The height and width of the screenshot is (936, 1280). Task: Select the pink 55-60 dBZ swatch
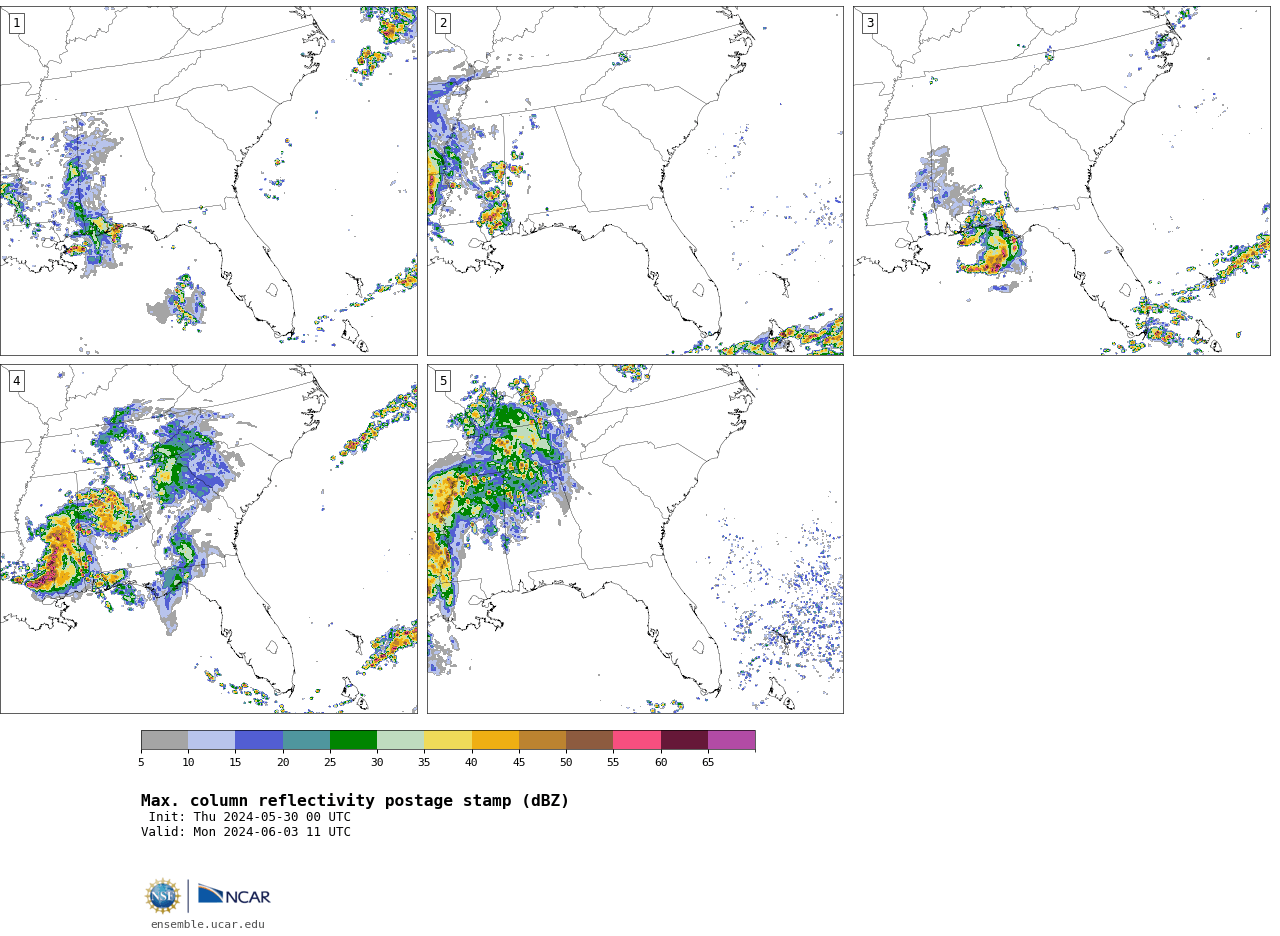637,740
